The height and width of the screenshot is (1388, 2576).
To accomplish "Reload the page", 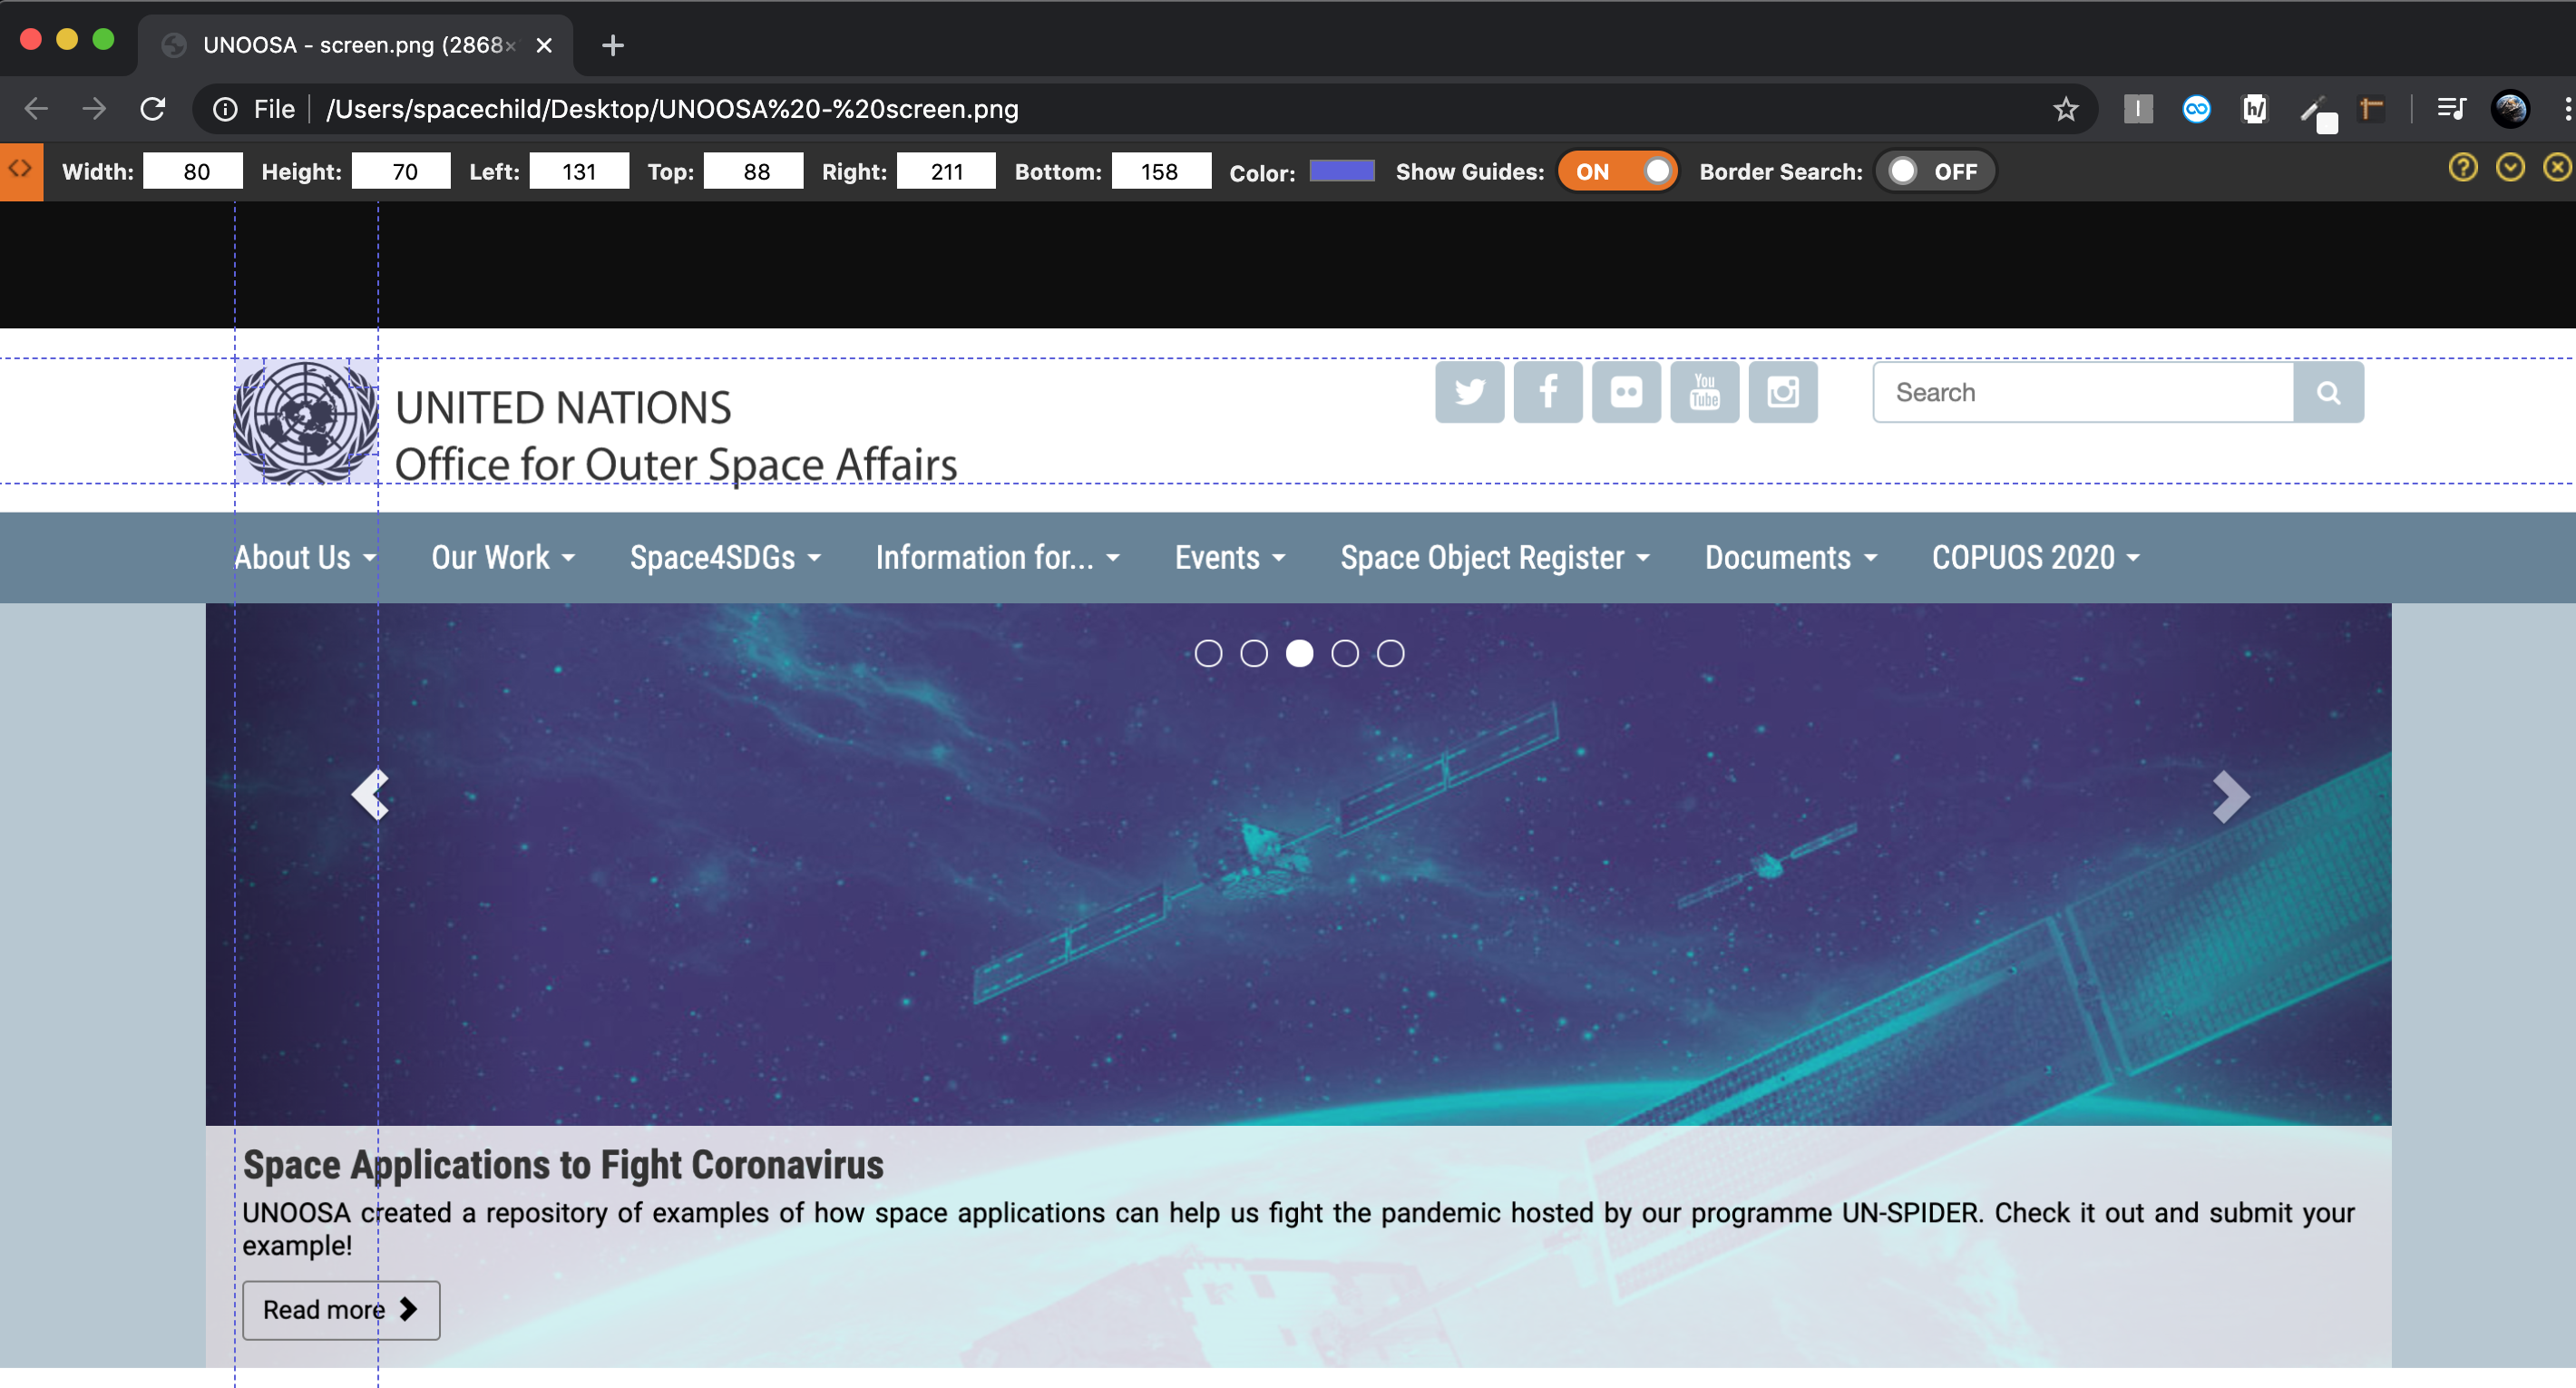I will [152, 109].
